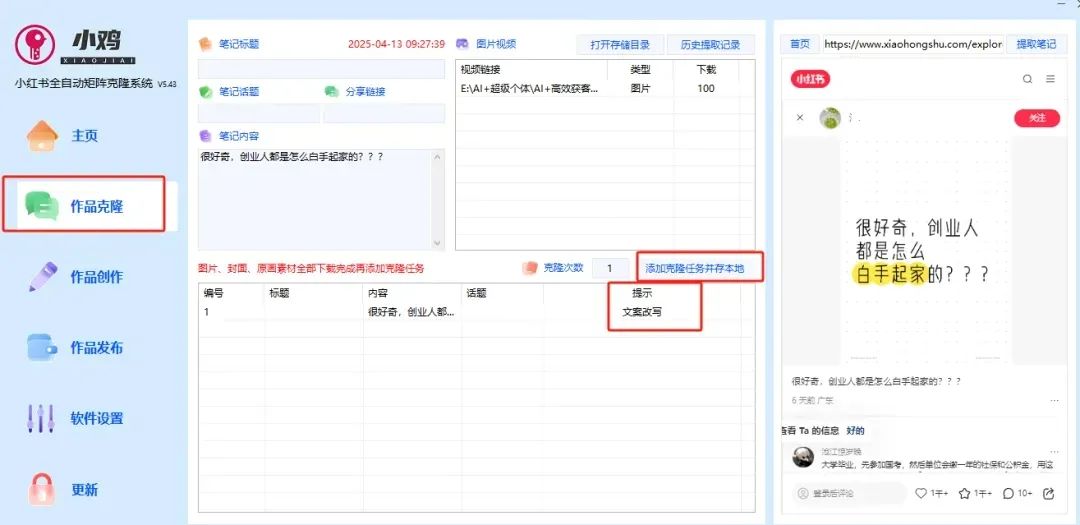This screenshot has width=1080, height=525.
Task: Open the 作品创作 section
Action: (x=96, y=276)
